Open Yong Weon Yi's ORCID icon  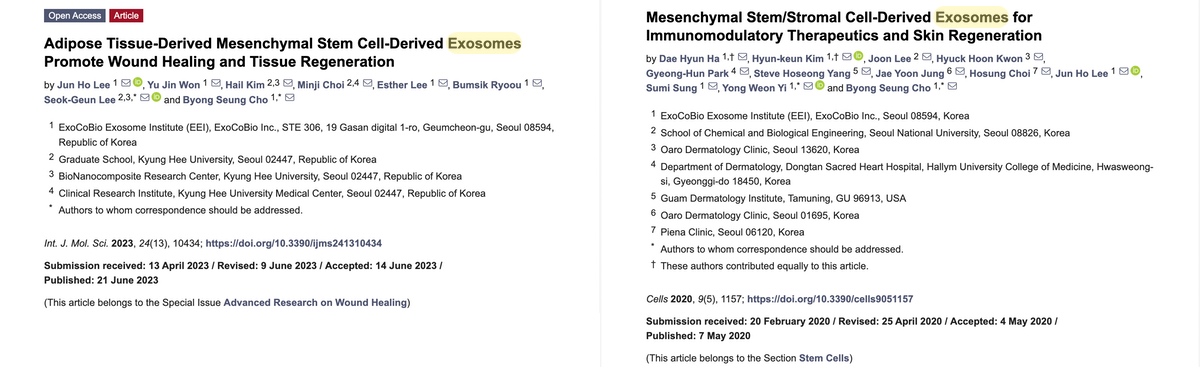[x=819, y=88]
